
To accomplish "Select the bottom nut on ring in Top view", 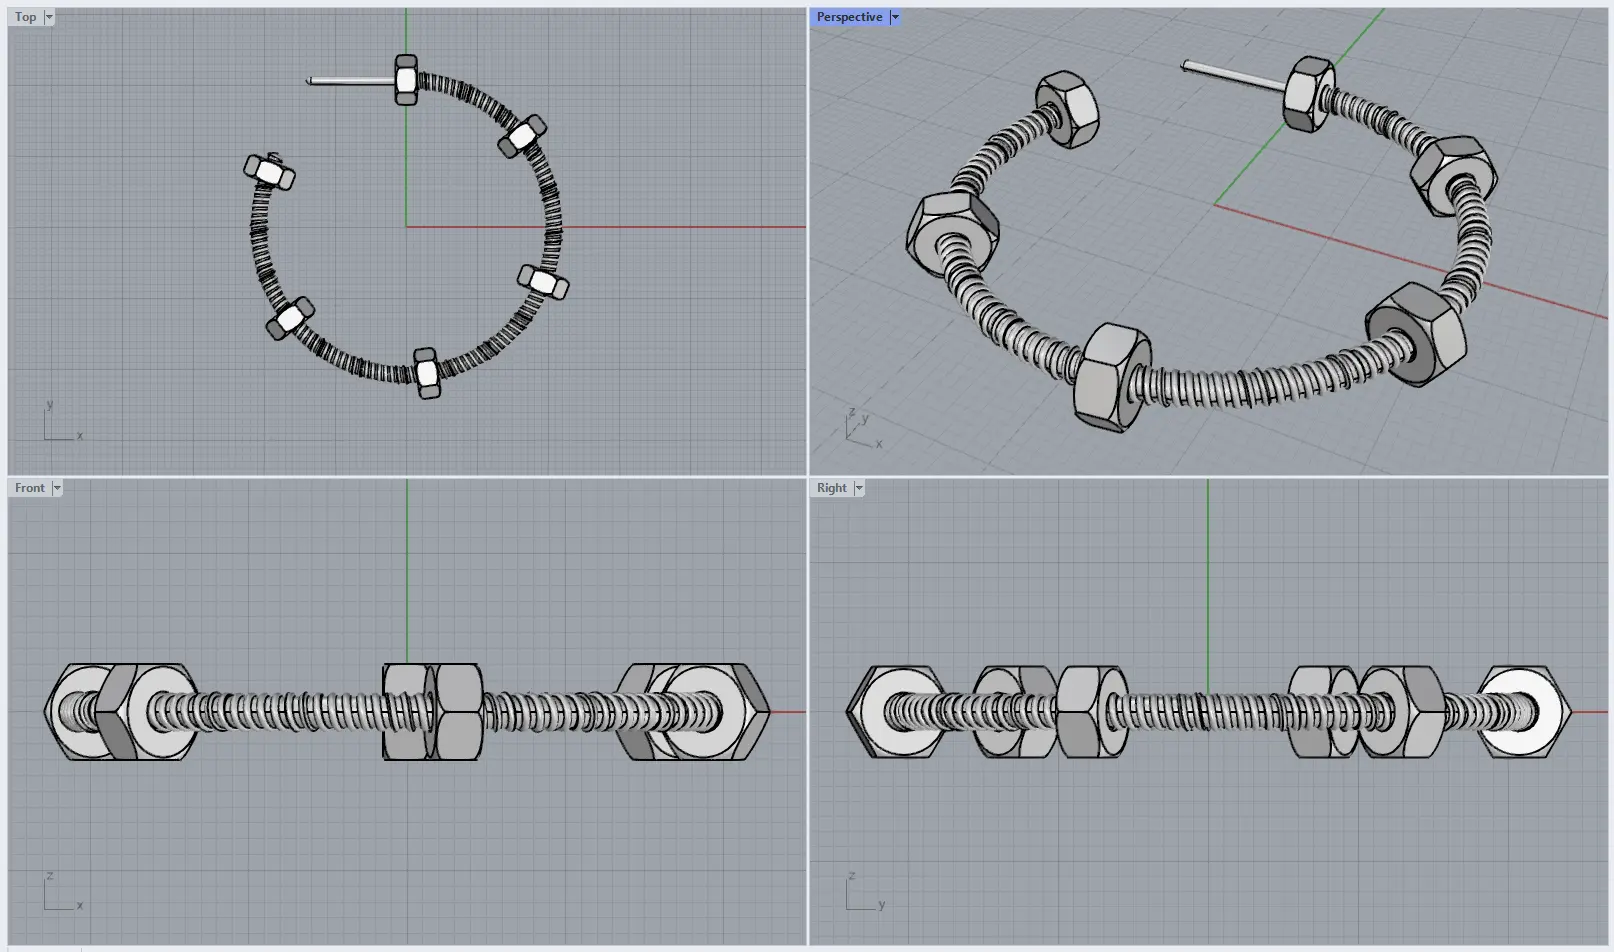I will [427, 372].
